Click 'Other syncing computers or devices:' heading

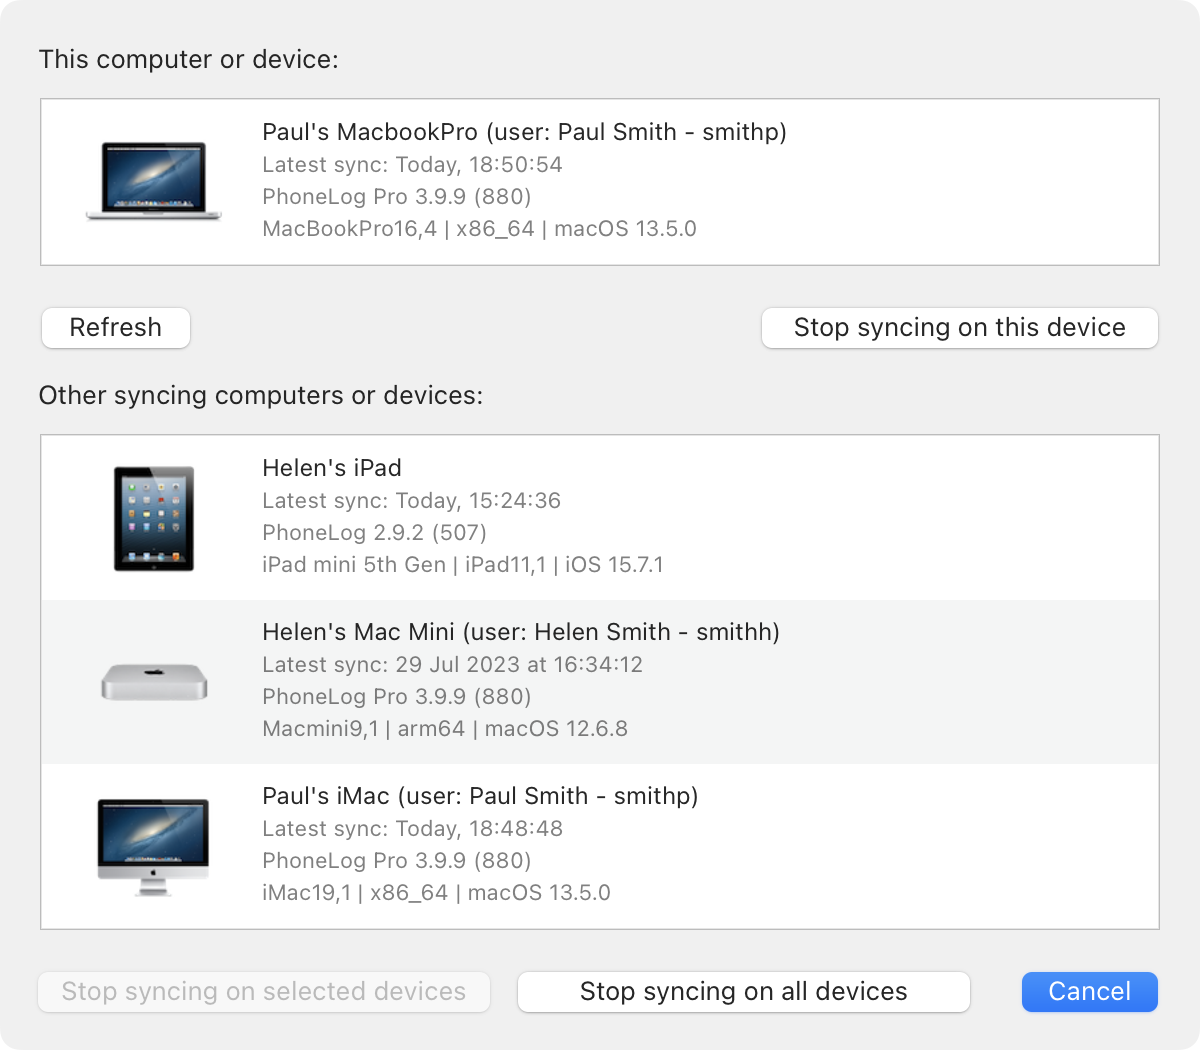tap(261, 396)
